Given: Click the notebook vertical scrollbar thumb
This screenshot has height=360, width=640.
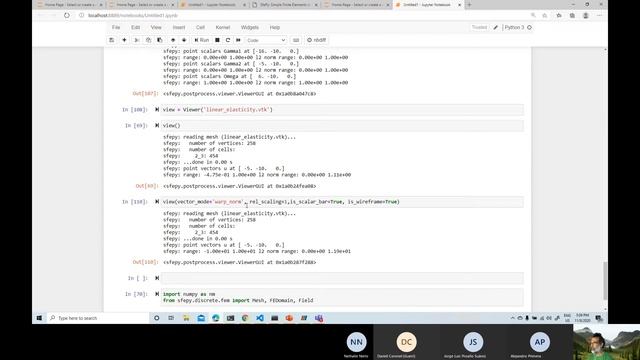Looking at the screenshot, I should [x=605, y=281].
